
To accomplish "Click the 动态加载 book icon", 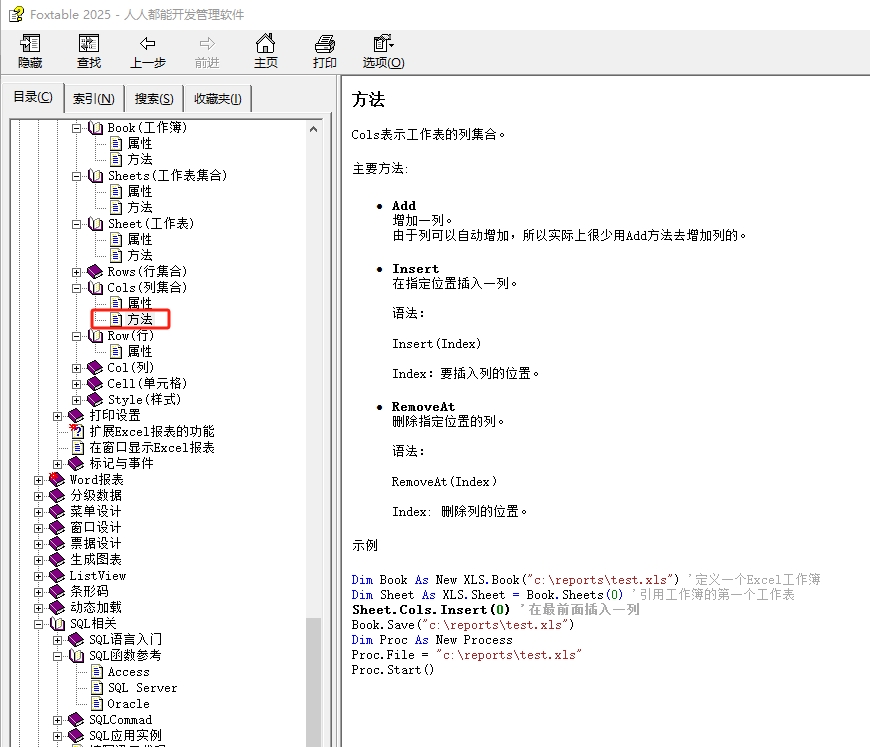I will [57, 608].
